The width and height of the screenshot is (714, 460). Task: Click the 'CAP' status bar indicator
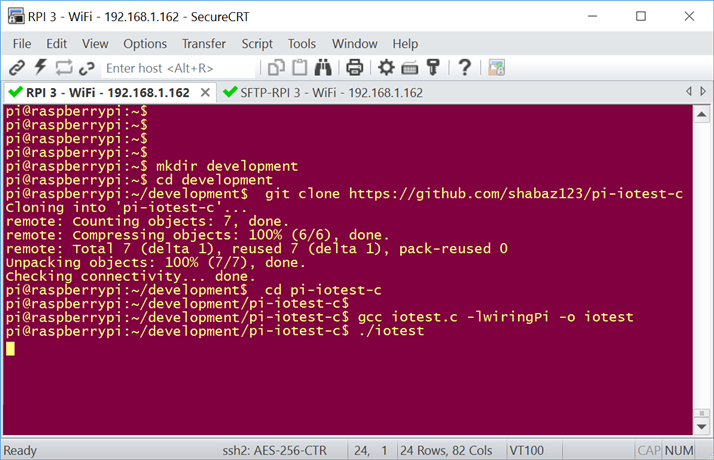click(x=648, y=450)
